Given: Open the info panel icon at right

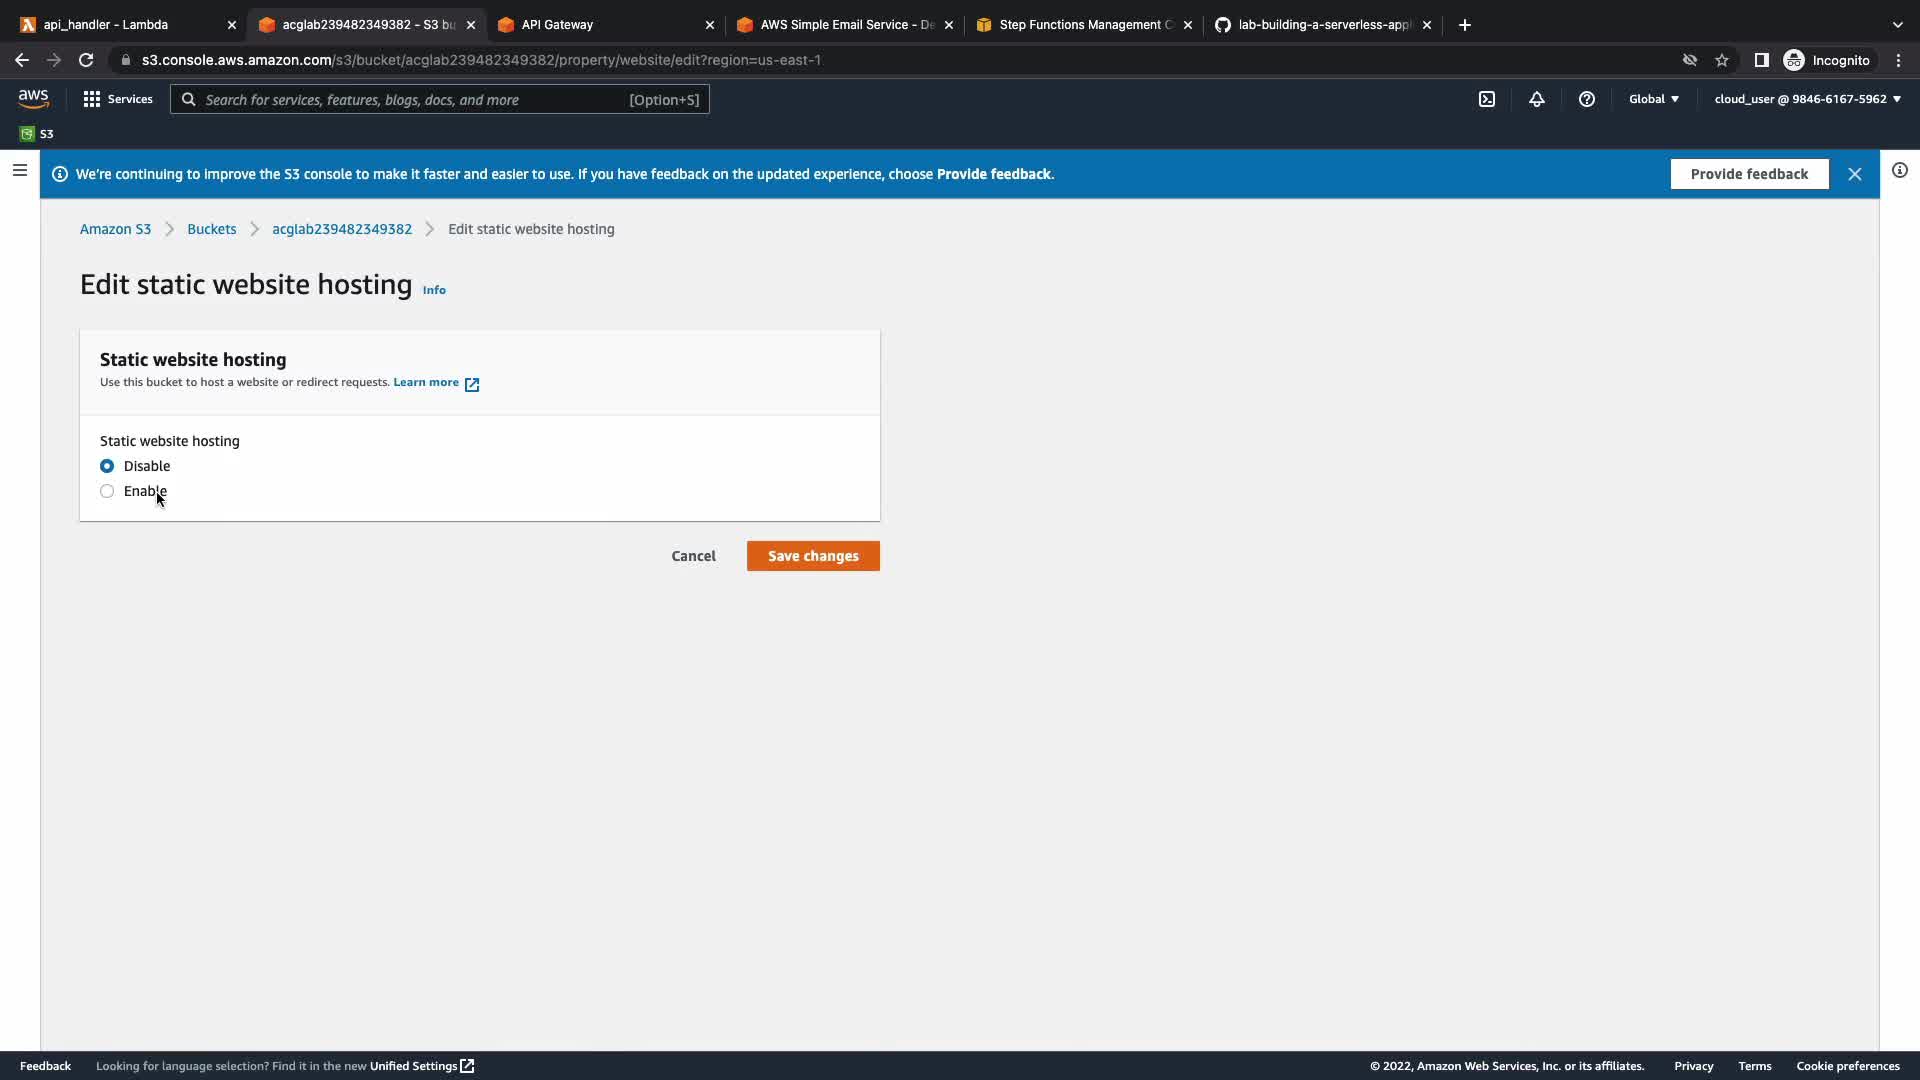Looking at the screenshot, I should click(1900, 171).
